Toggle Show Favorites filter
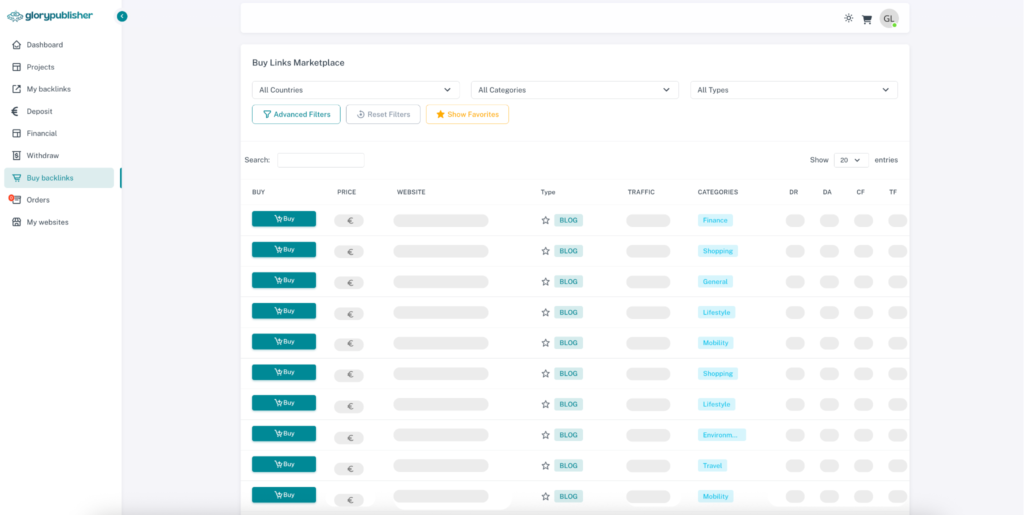1024x515 pixels. 468,114
